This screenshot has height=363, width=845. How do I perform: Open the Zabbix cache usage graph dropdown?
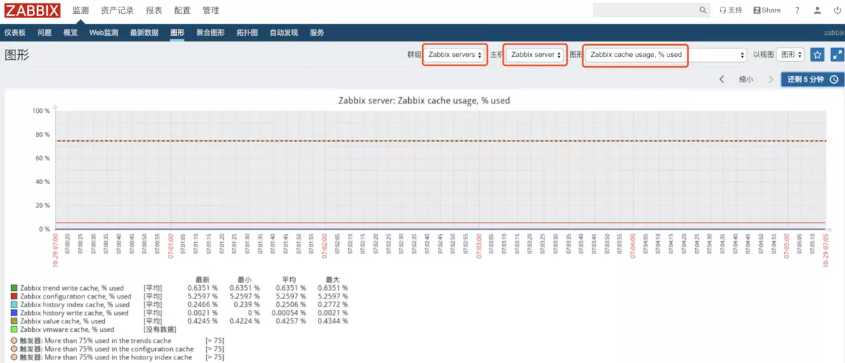[x=666, y=54]
